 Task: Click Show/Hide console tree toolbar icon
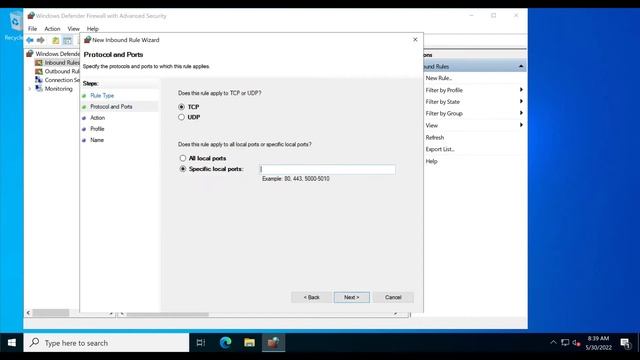pyautogui.click(x=67, y=40)
